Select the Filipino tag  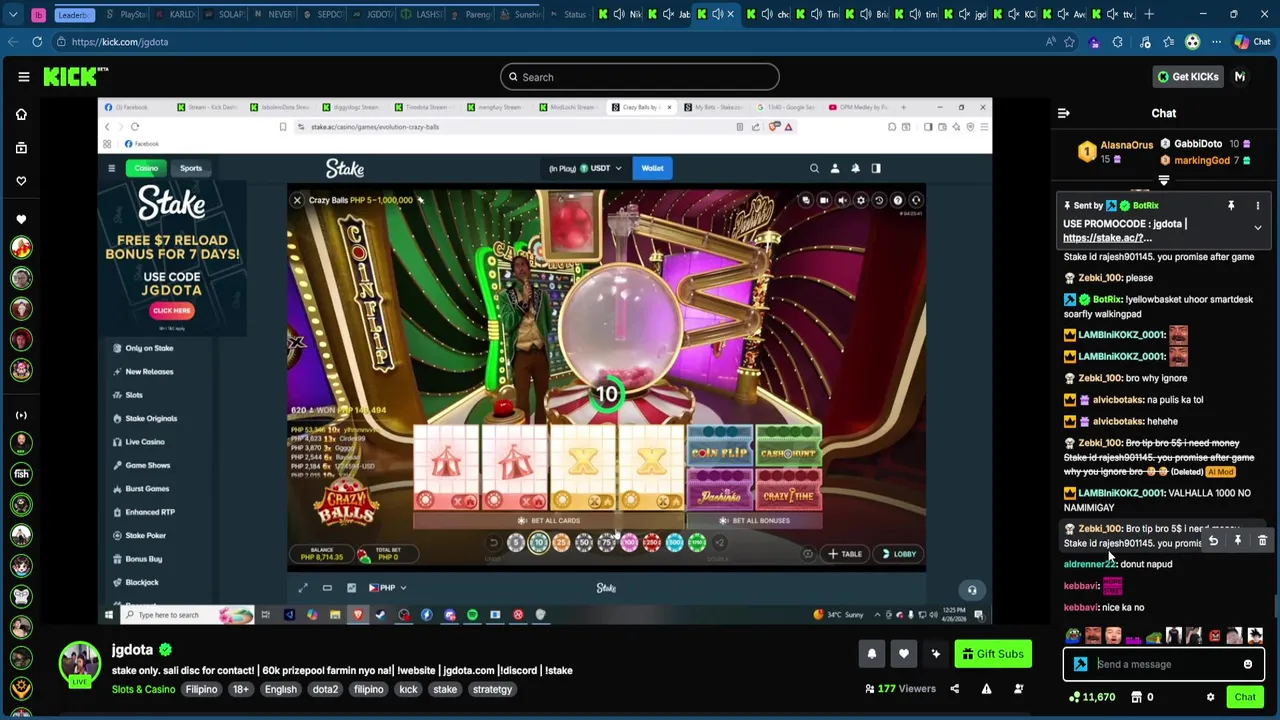pyautogui.click(x=201, y=689)
